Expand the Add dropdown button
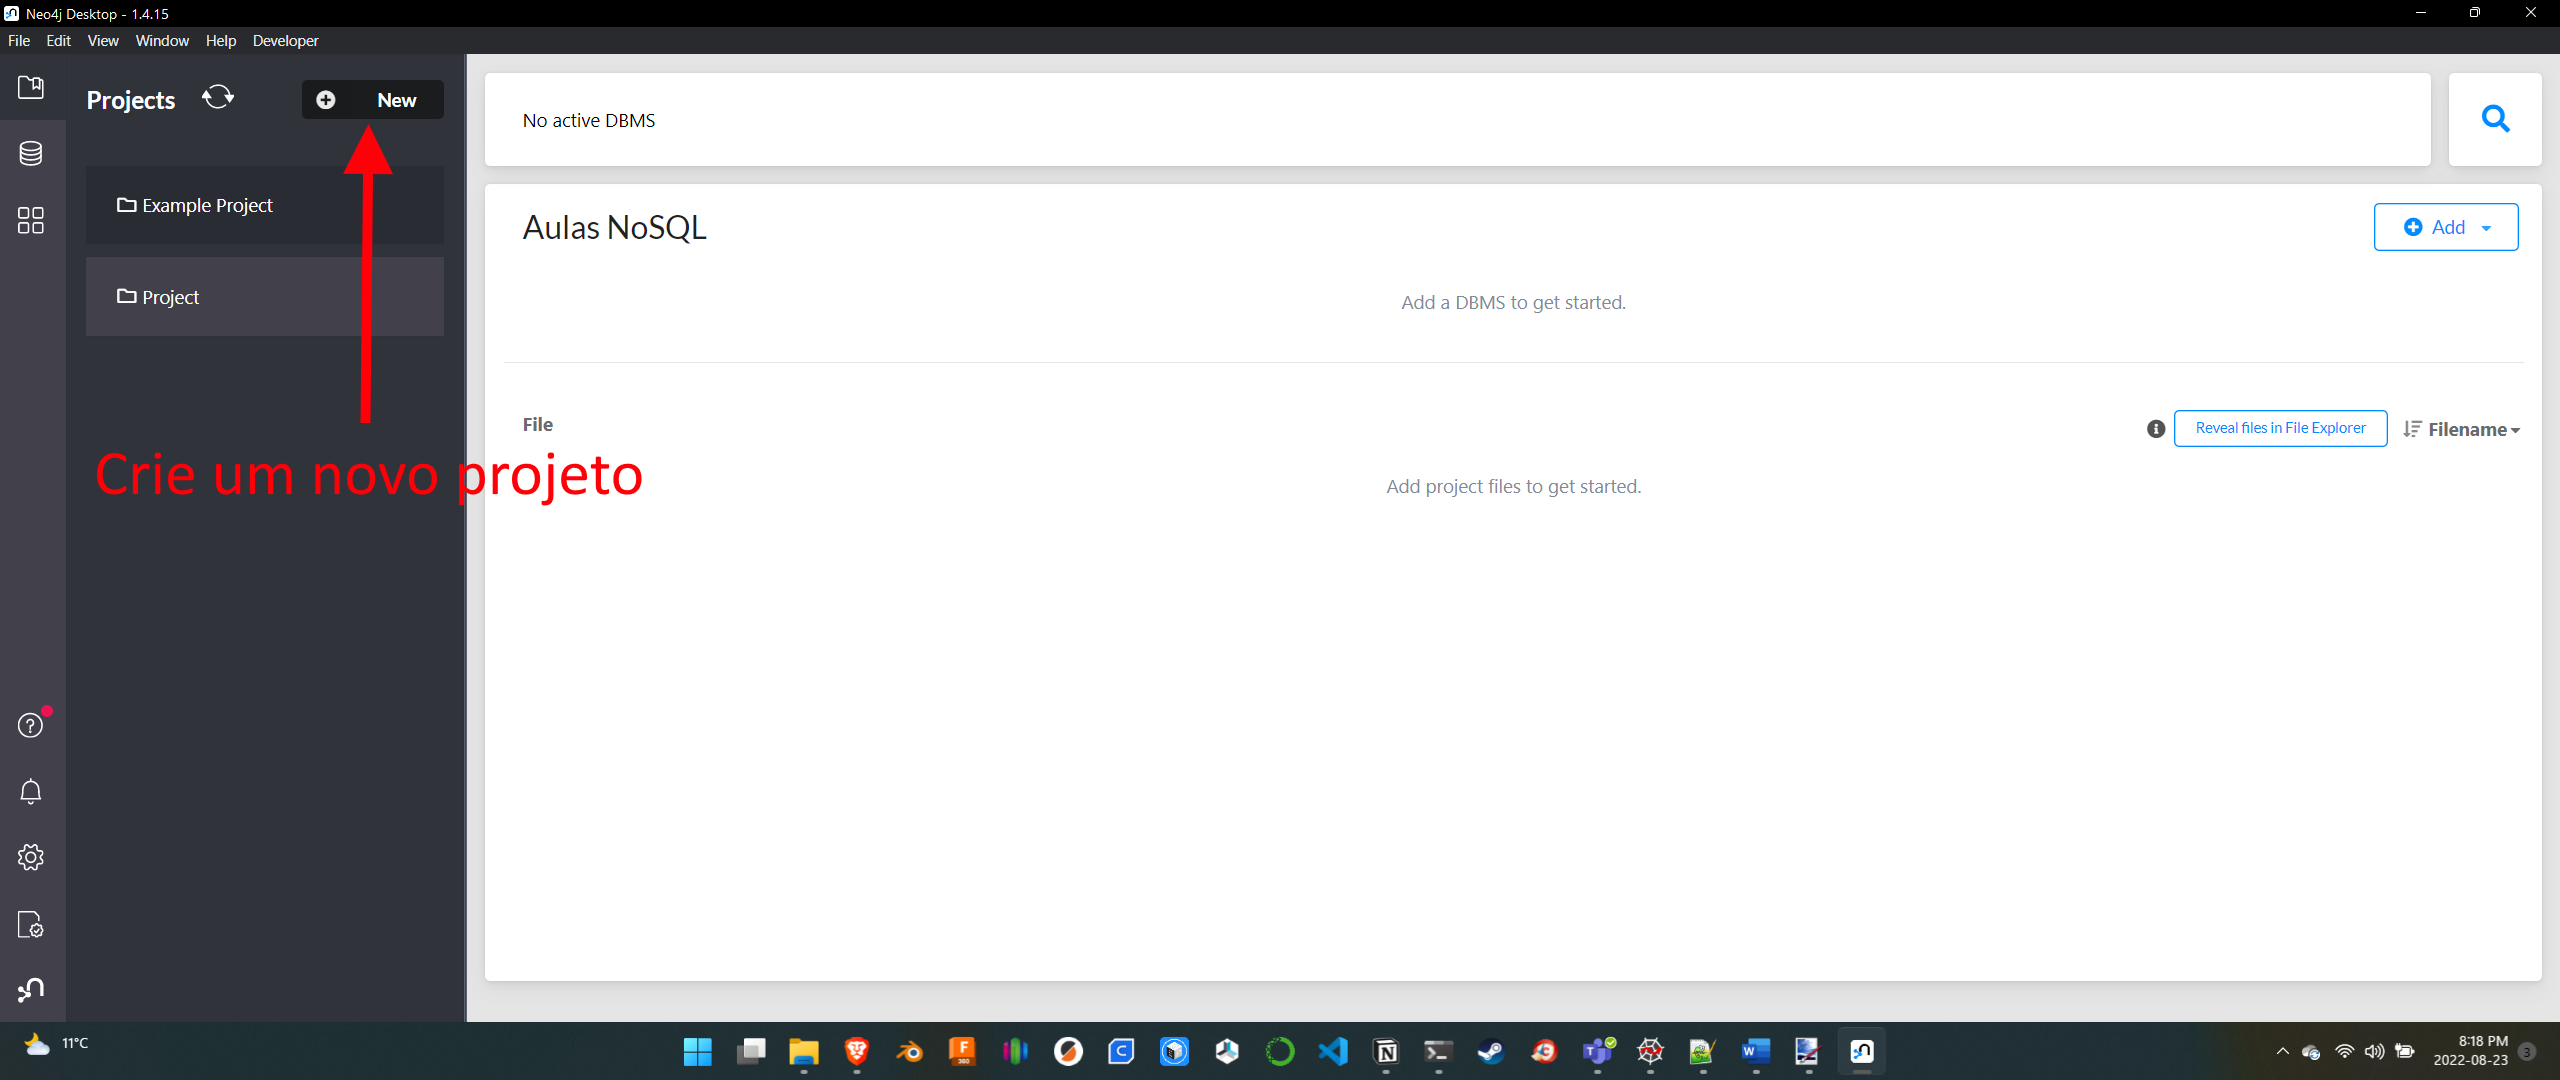Image resolution: width=2560 pixels, height=1080 pixels. tap(2446, 228)
